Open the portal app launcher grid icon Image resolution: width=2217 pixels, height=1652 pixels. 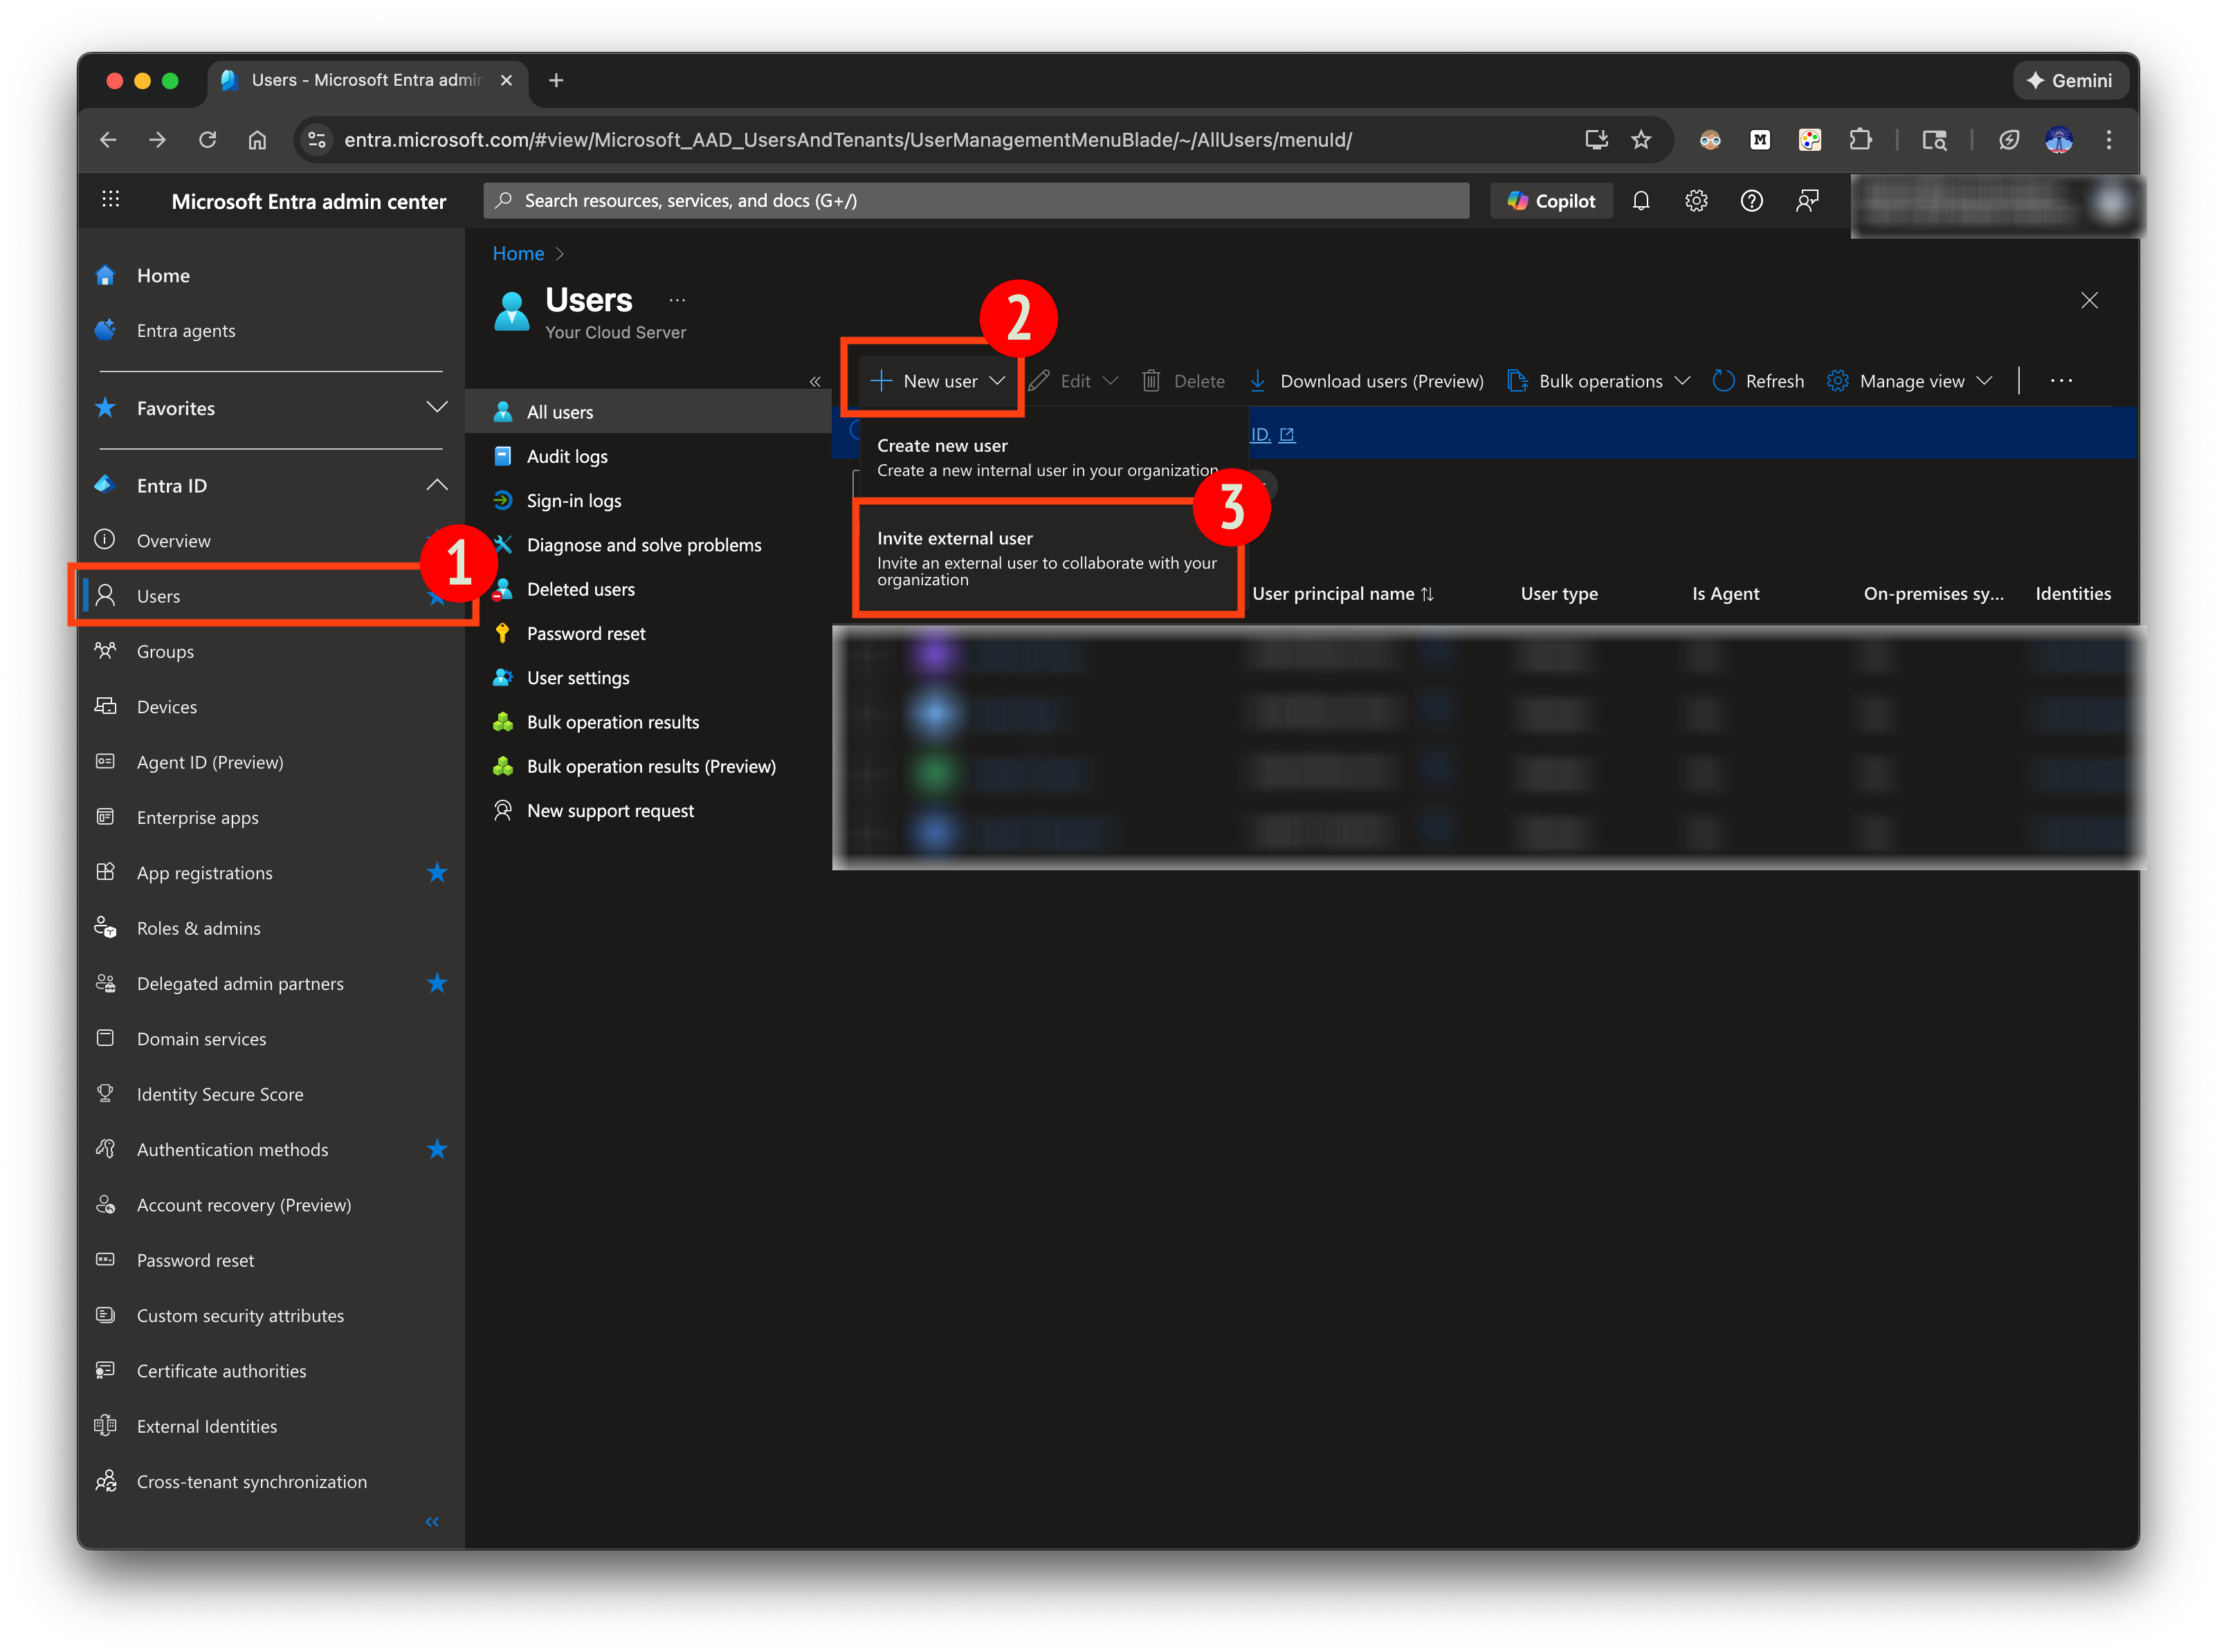coord(111,200)
